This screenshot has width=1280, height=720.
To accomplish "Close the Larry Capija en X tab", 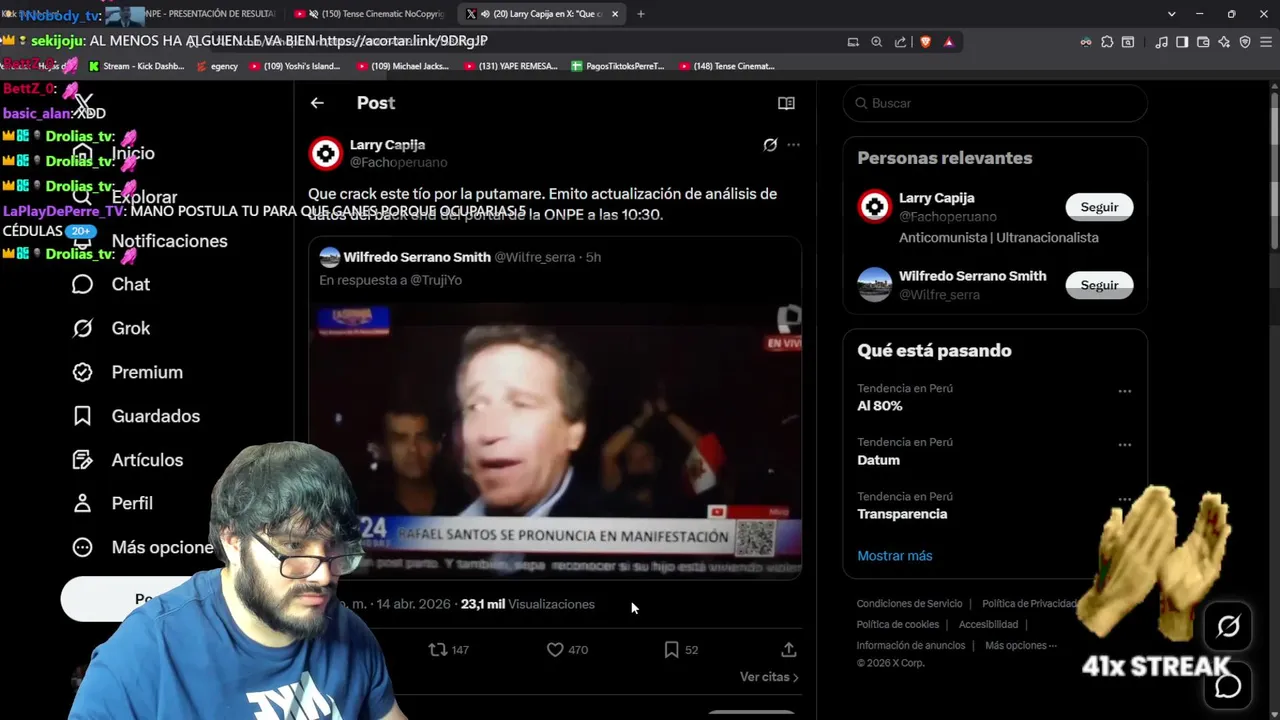I will [x=615, y=14].
